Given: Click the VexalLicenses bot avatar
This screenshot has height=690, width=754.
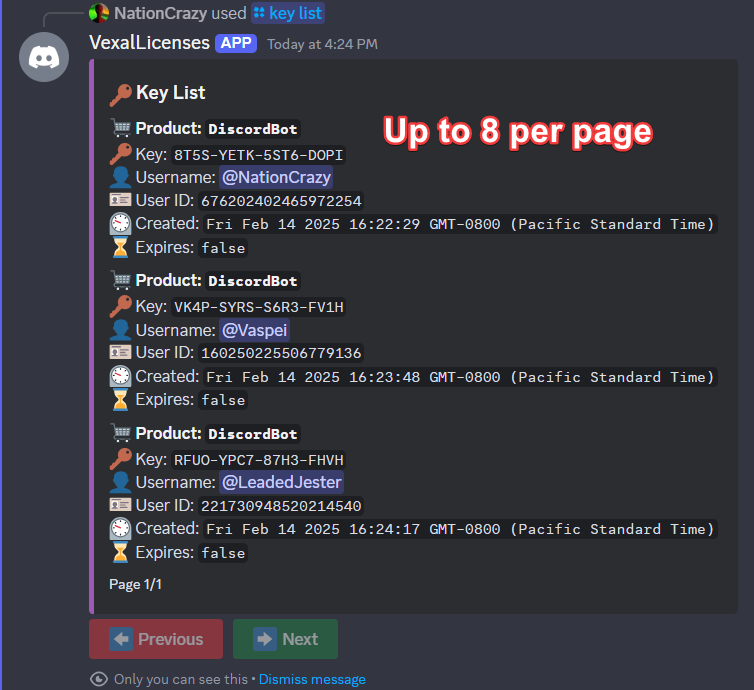Looking at the screenshot, I should 44,59.
